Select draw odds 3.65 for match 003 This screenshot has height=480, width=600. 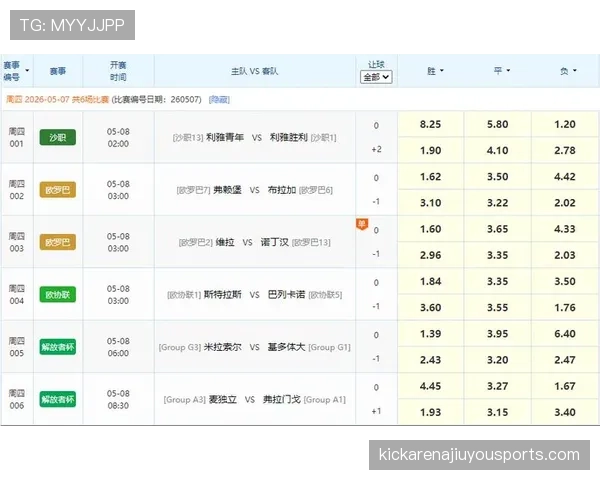pos(497,229)
